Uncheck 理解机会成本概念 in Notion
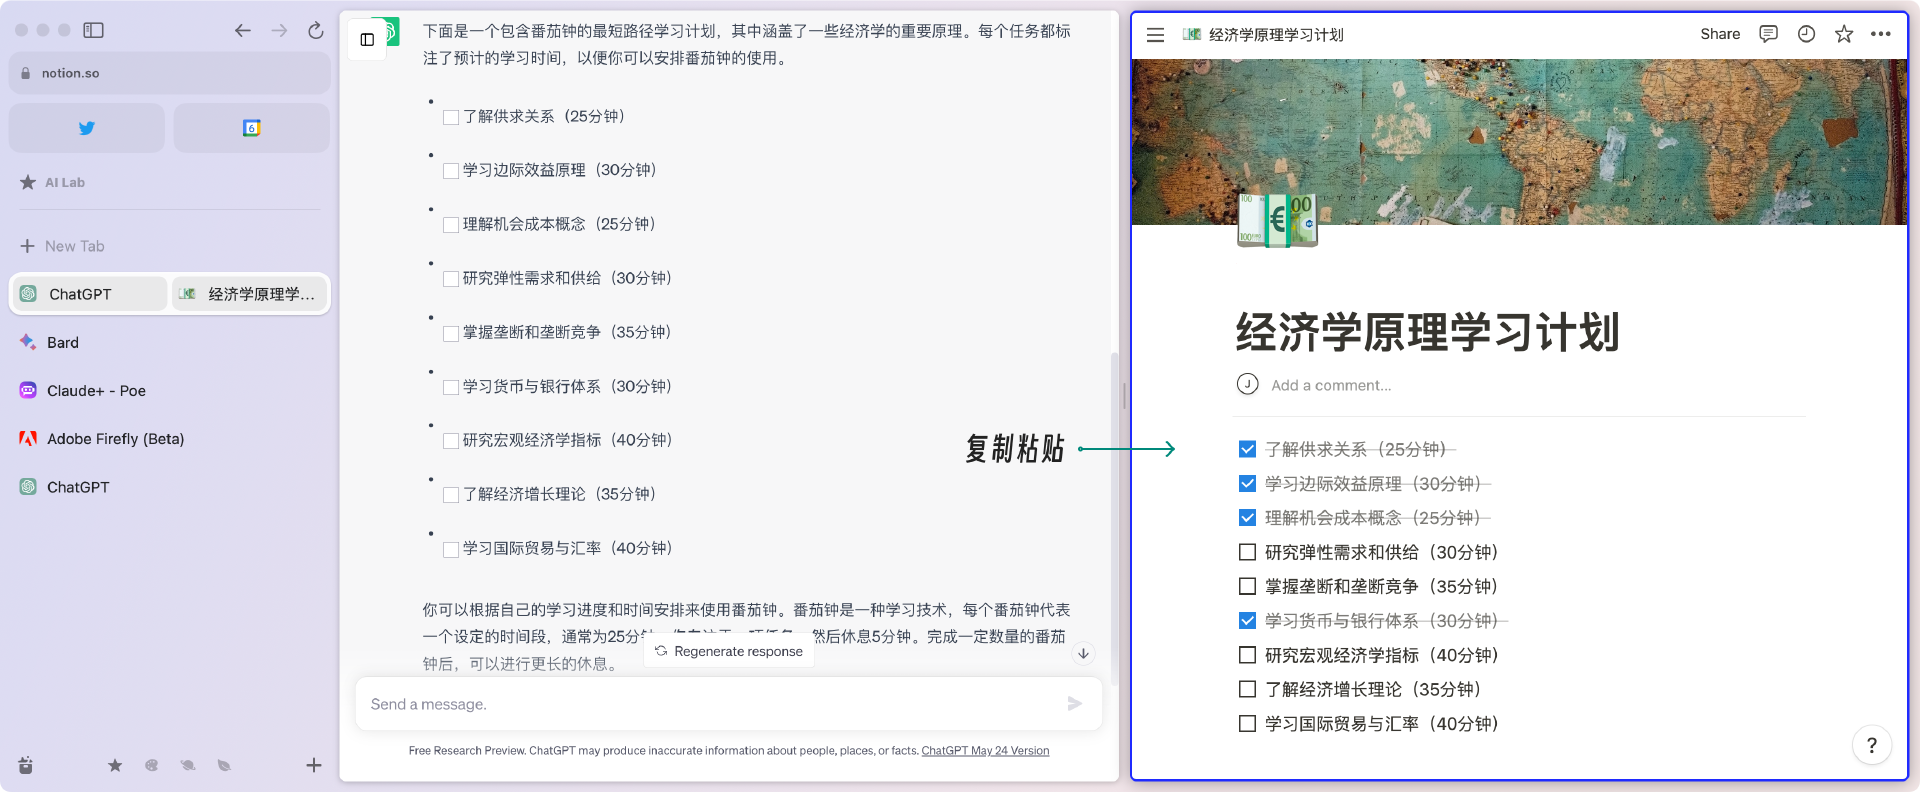1920x792 pixels. tap(1247, 517)
